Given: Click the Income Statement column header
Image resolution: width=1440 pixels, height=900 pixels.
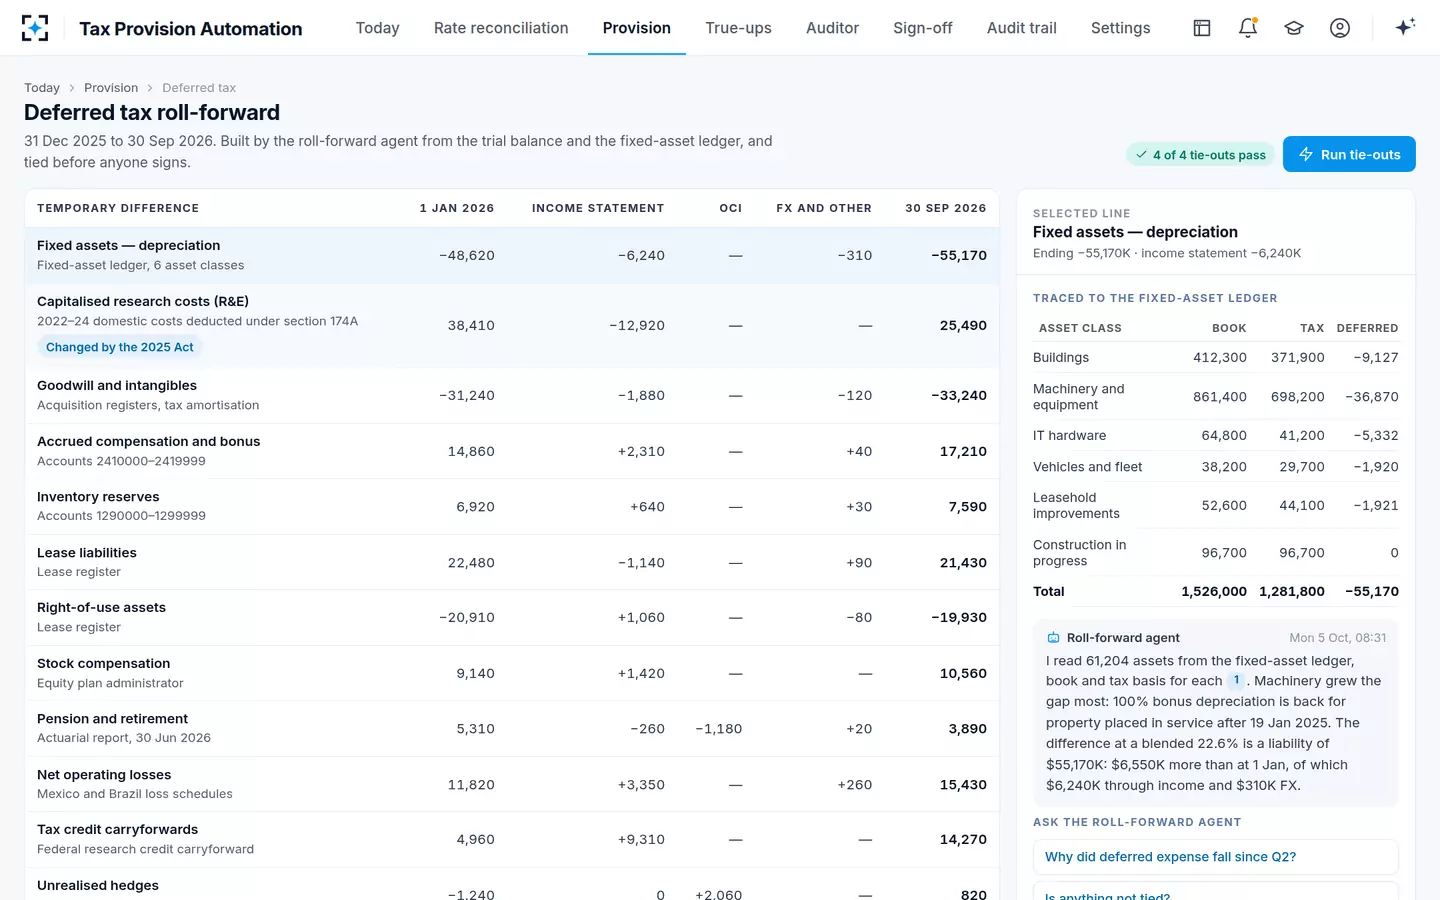Looking at the screenshot, I should [x=598, y=208].
